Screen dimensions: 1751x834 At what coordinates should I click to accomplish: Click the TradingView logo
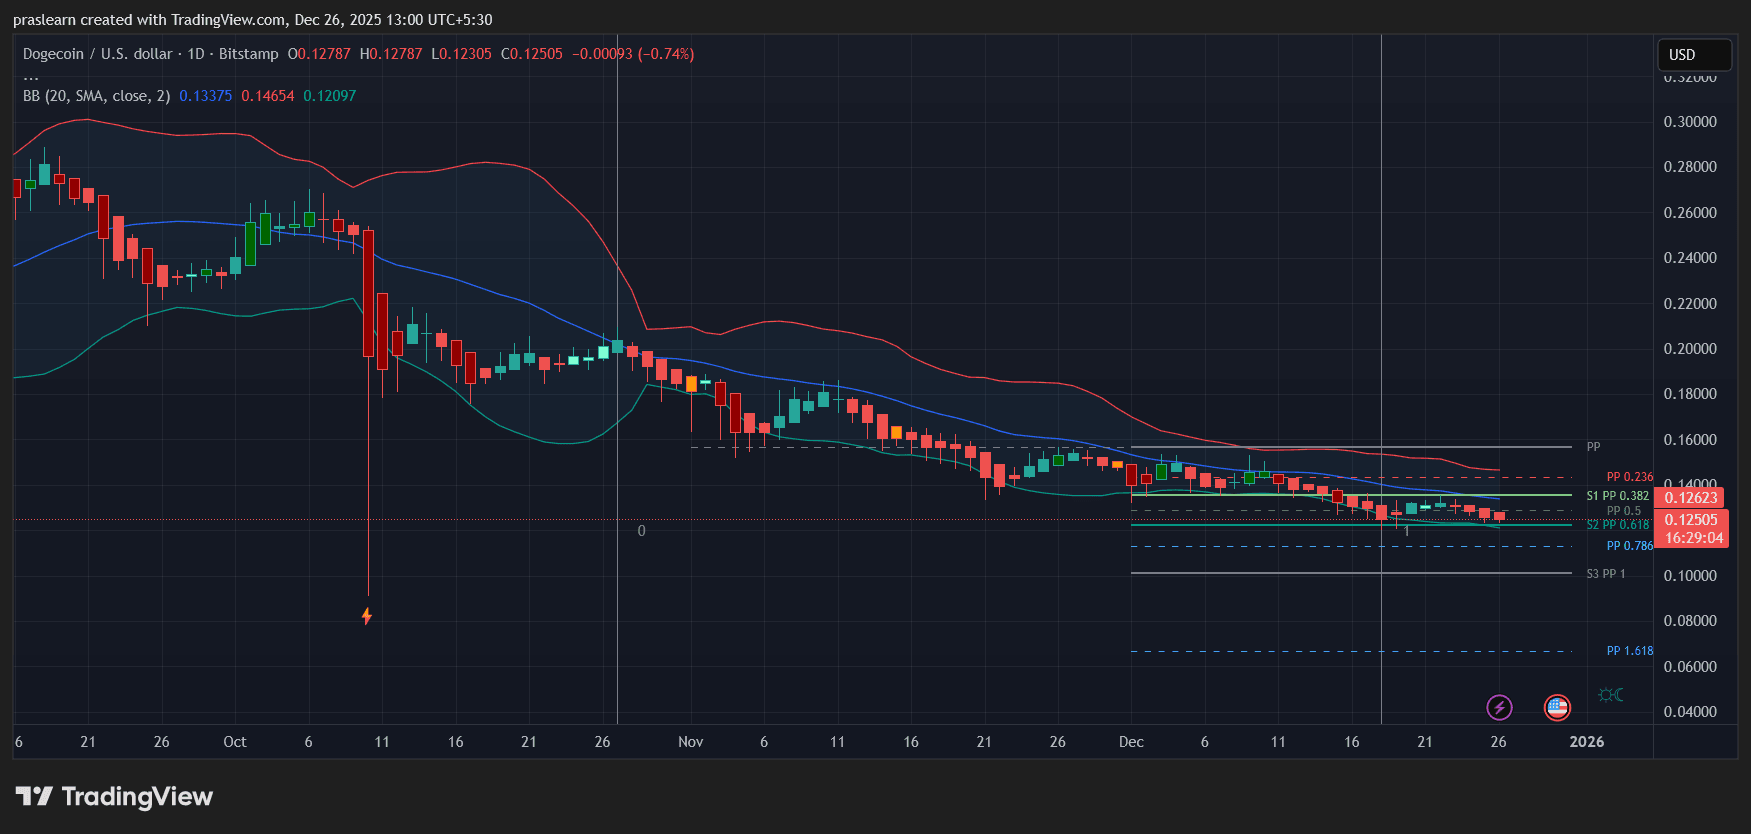[114, 797]
